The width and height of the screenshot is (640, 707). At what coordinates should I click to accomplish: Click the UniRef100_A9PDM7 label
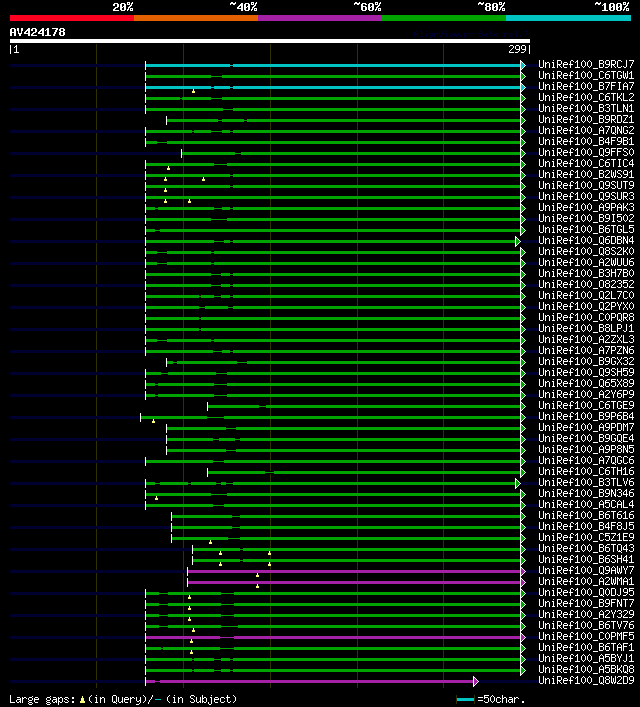586,427
